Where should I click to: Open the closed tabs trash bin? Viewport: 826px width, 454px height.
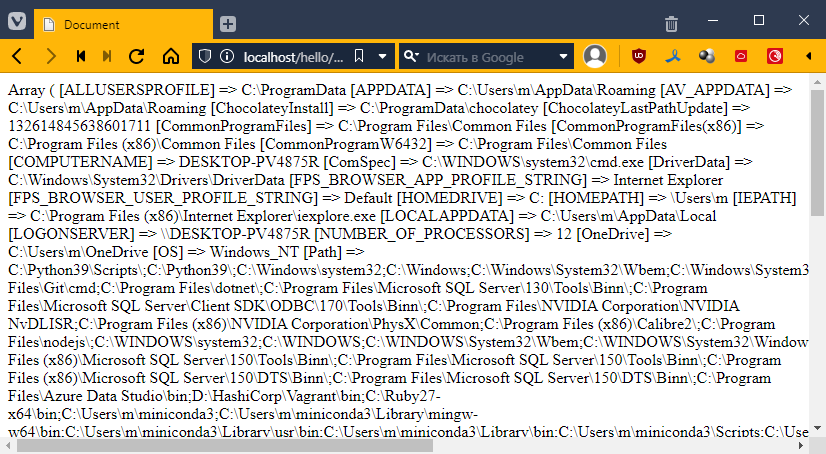(x=672, y=22)
